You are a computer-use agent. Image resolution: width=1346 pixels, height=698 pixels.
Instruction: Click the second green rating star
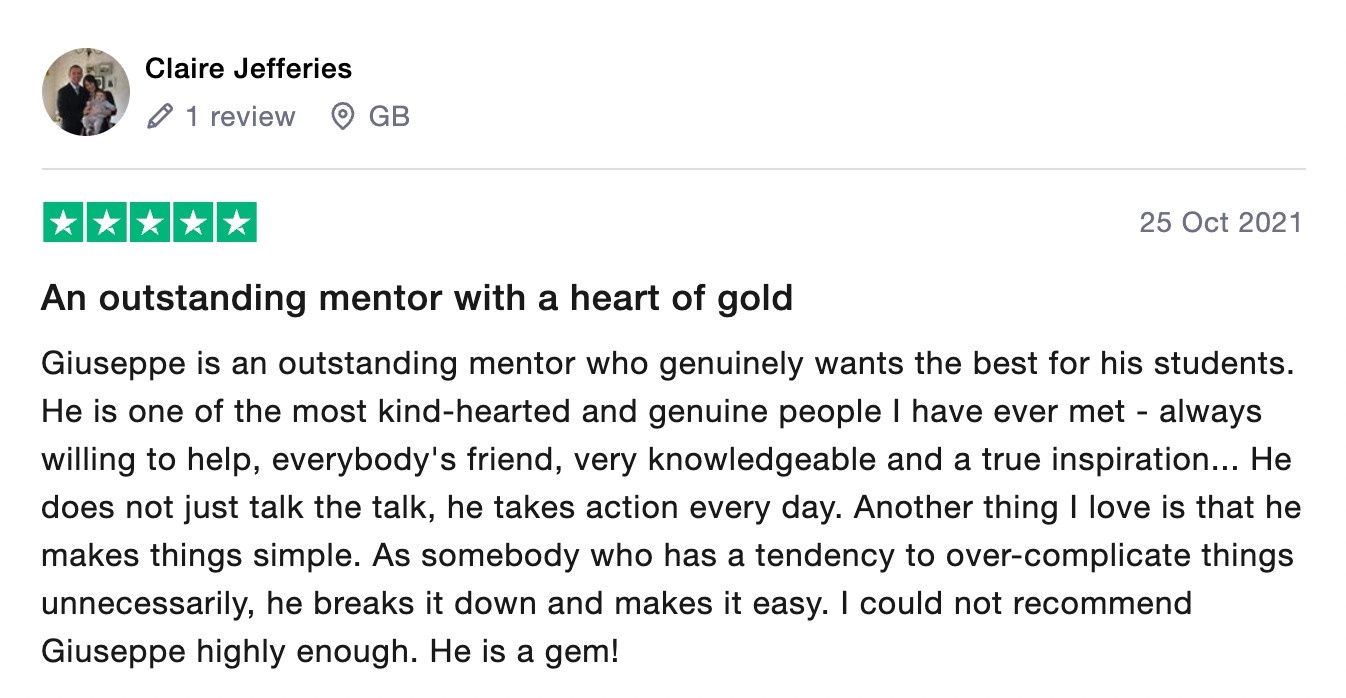(x=106, y=222)
